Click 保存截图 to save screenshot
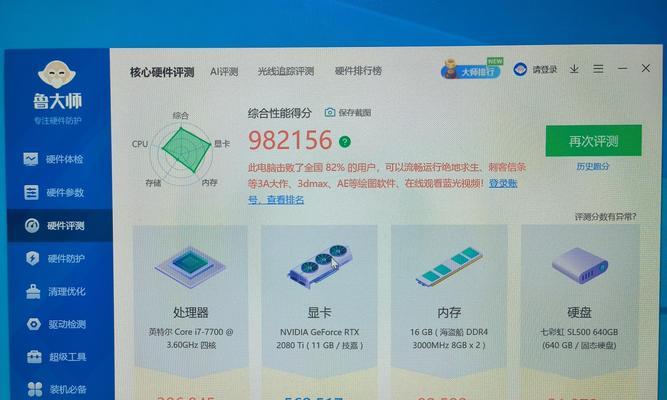This screenshot has height=400, width=667. click(x=354, y=112)
